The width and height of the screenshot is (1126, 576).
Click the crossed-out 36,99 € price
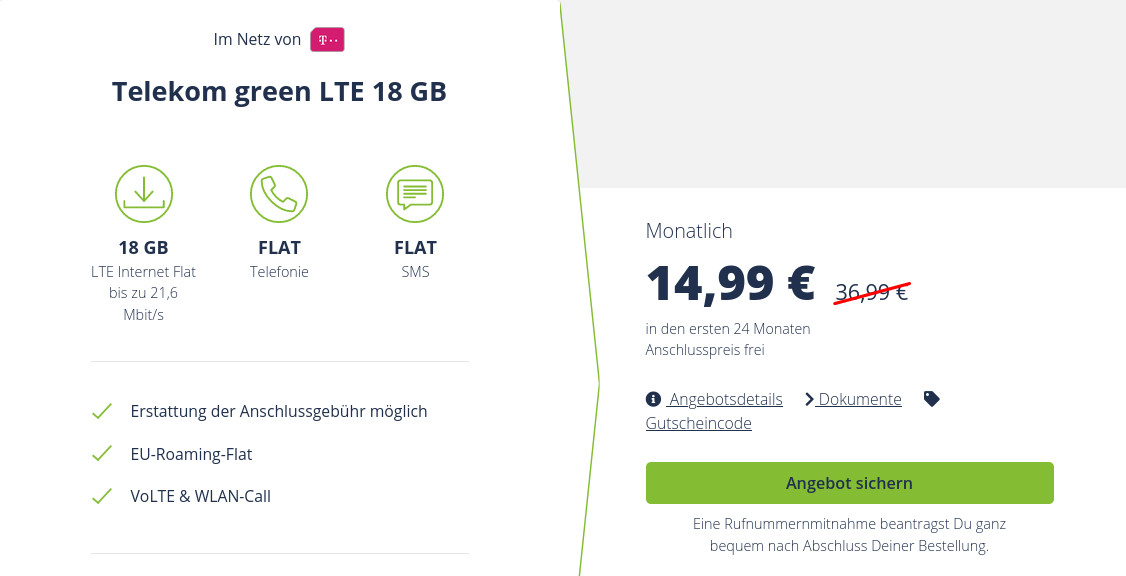[871, 292]
